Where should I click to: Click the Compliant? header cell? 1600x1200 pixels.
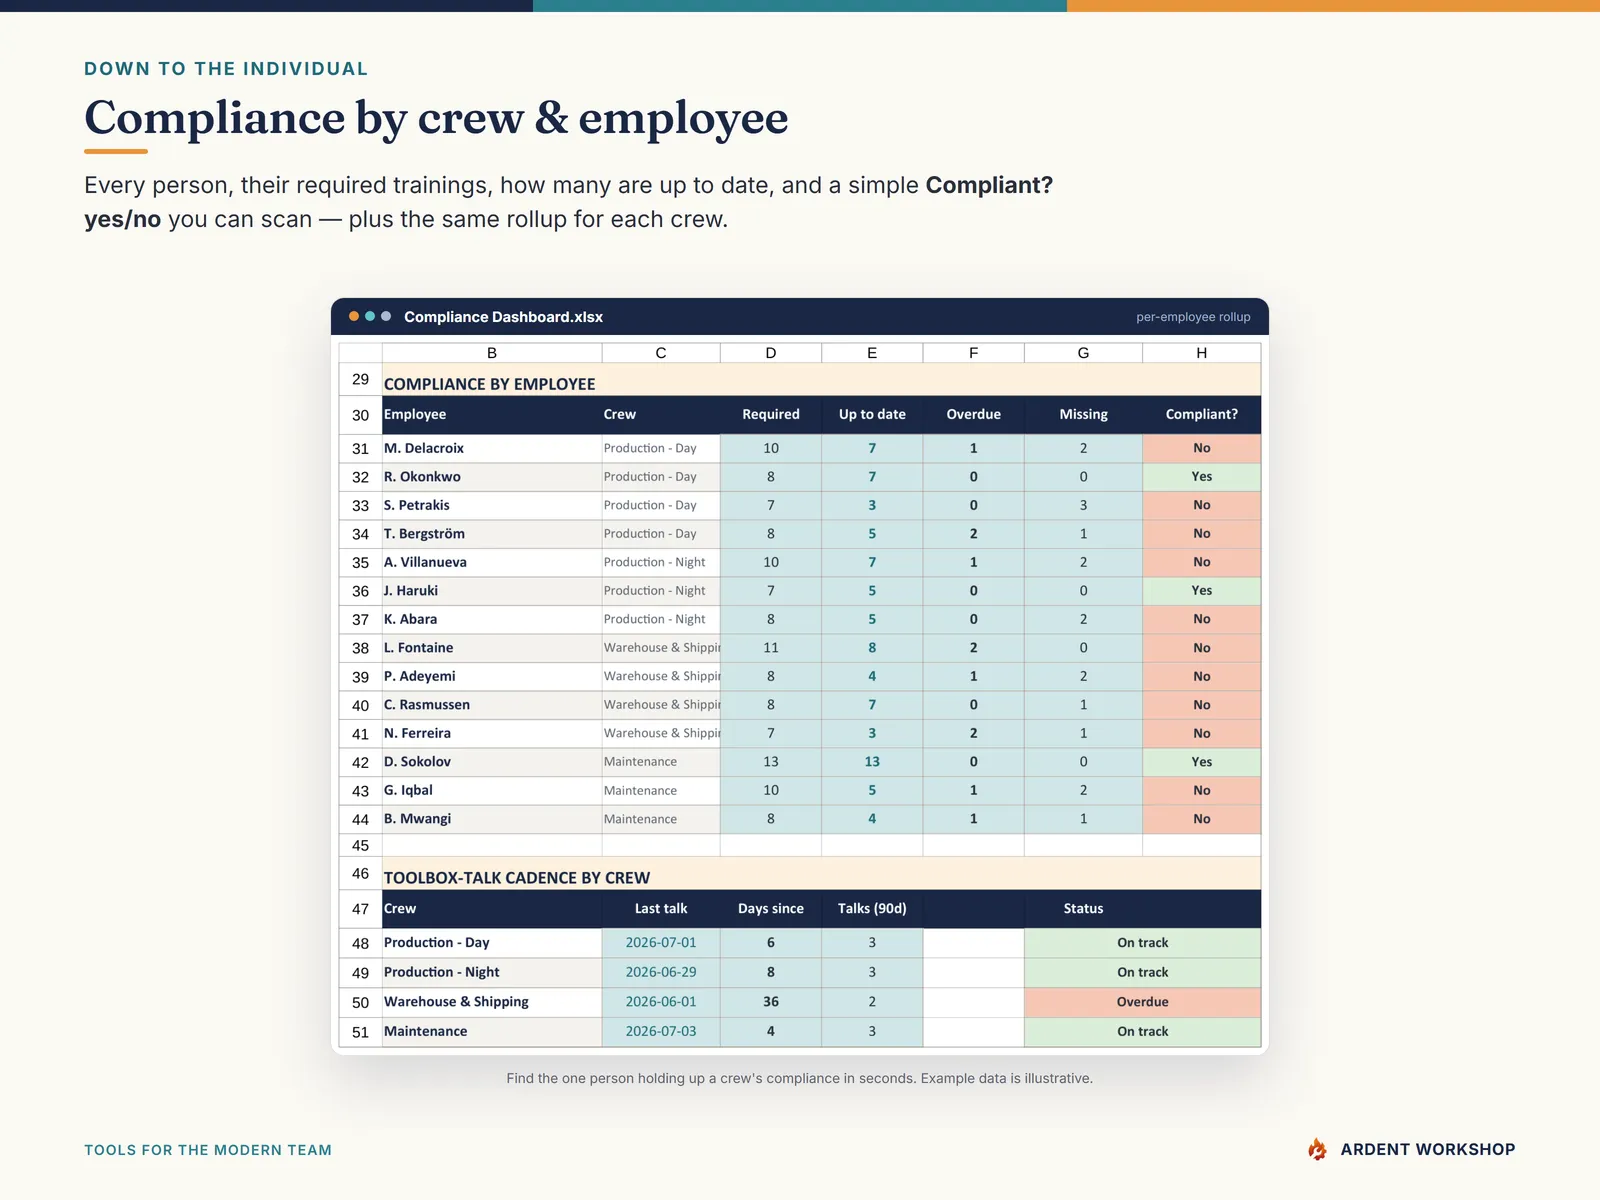[x=1202, y=414]
